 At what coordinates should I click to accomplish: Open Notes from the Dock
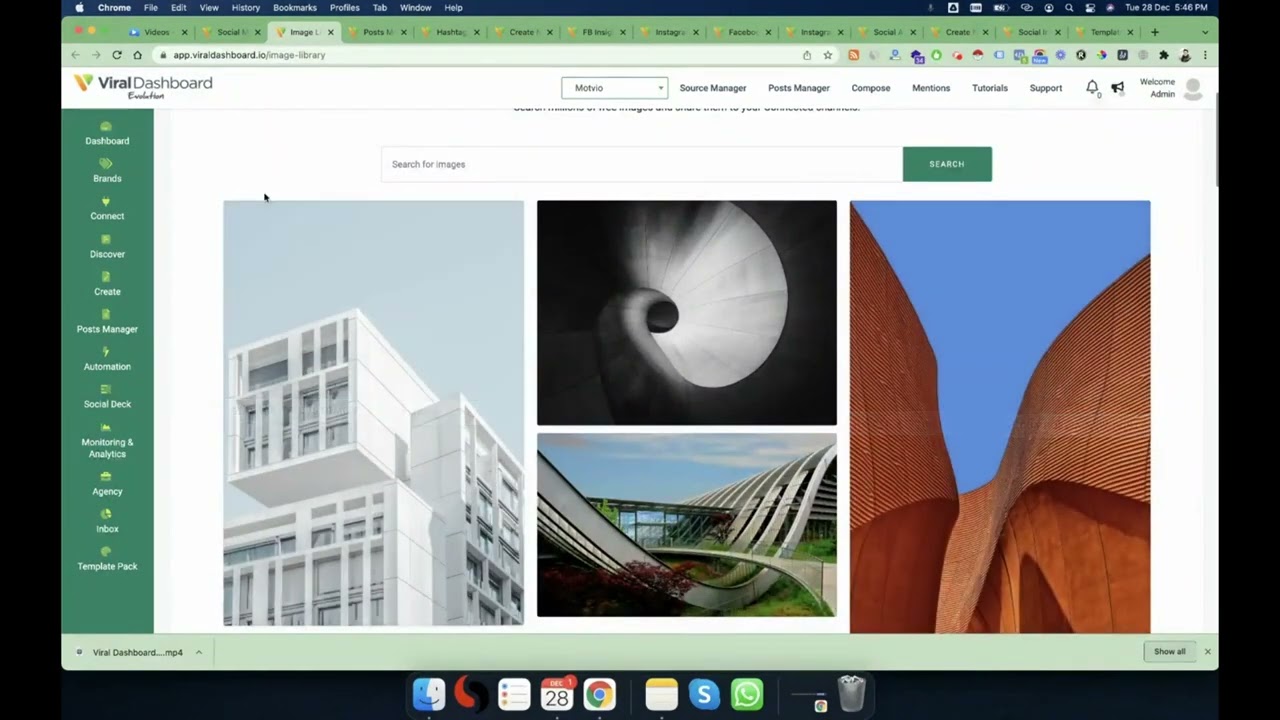tap(662, 694)
